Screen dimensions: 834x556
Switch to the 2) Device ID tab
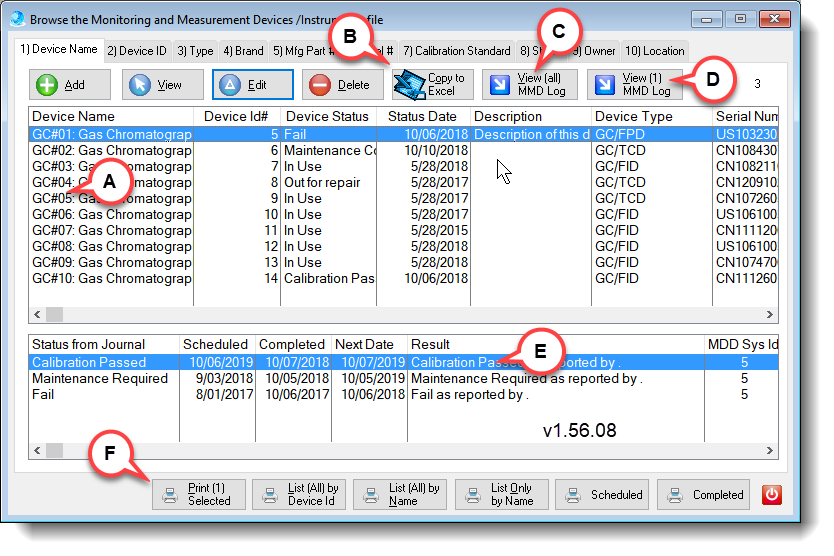[x=137, y=51]
